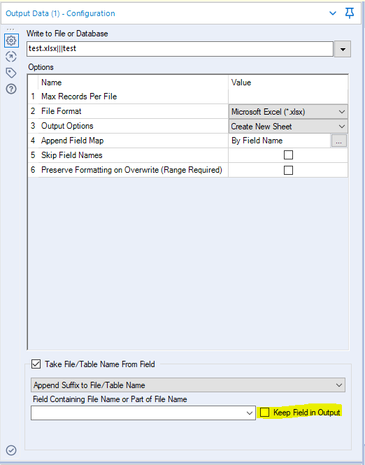Click the pin icon in Configuration header
Image resolution: width=365 pixels, height=465 pixels.
349,13
